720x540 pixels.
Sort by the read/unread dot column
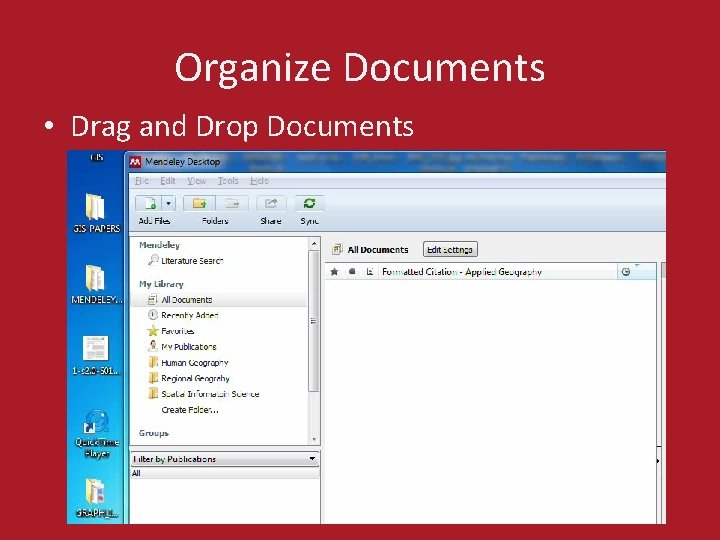pos(352,271)
